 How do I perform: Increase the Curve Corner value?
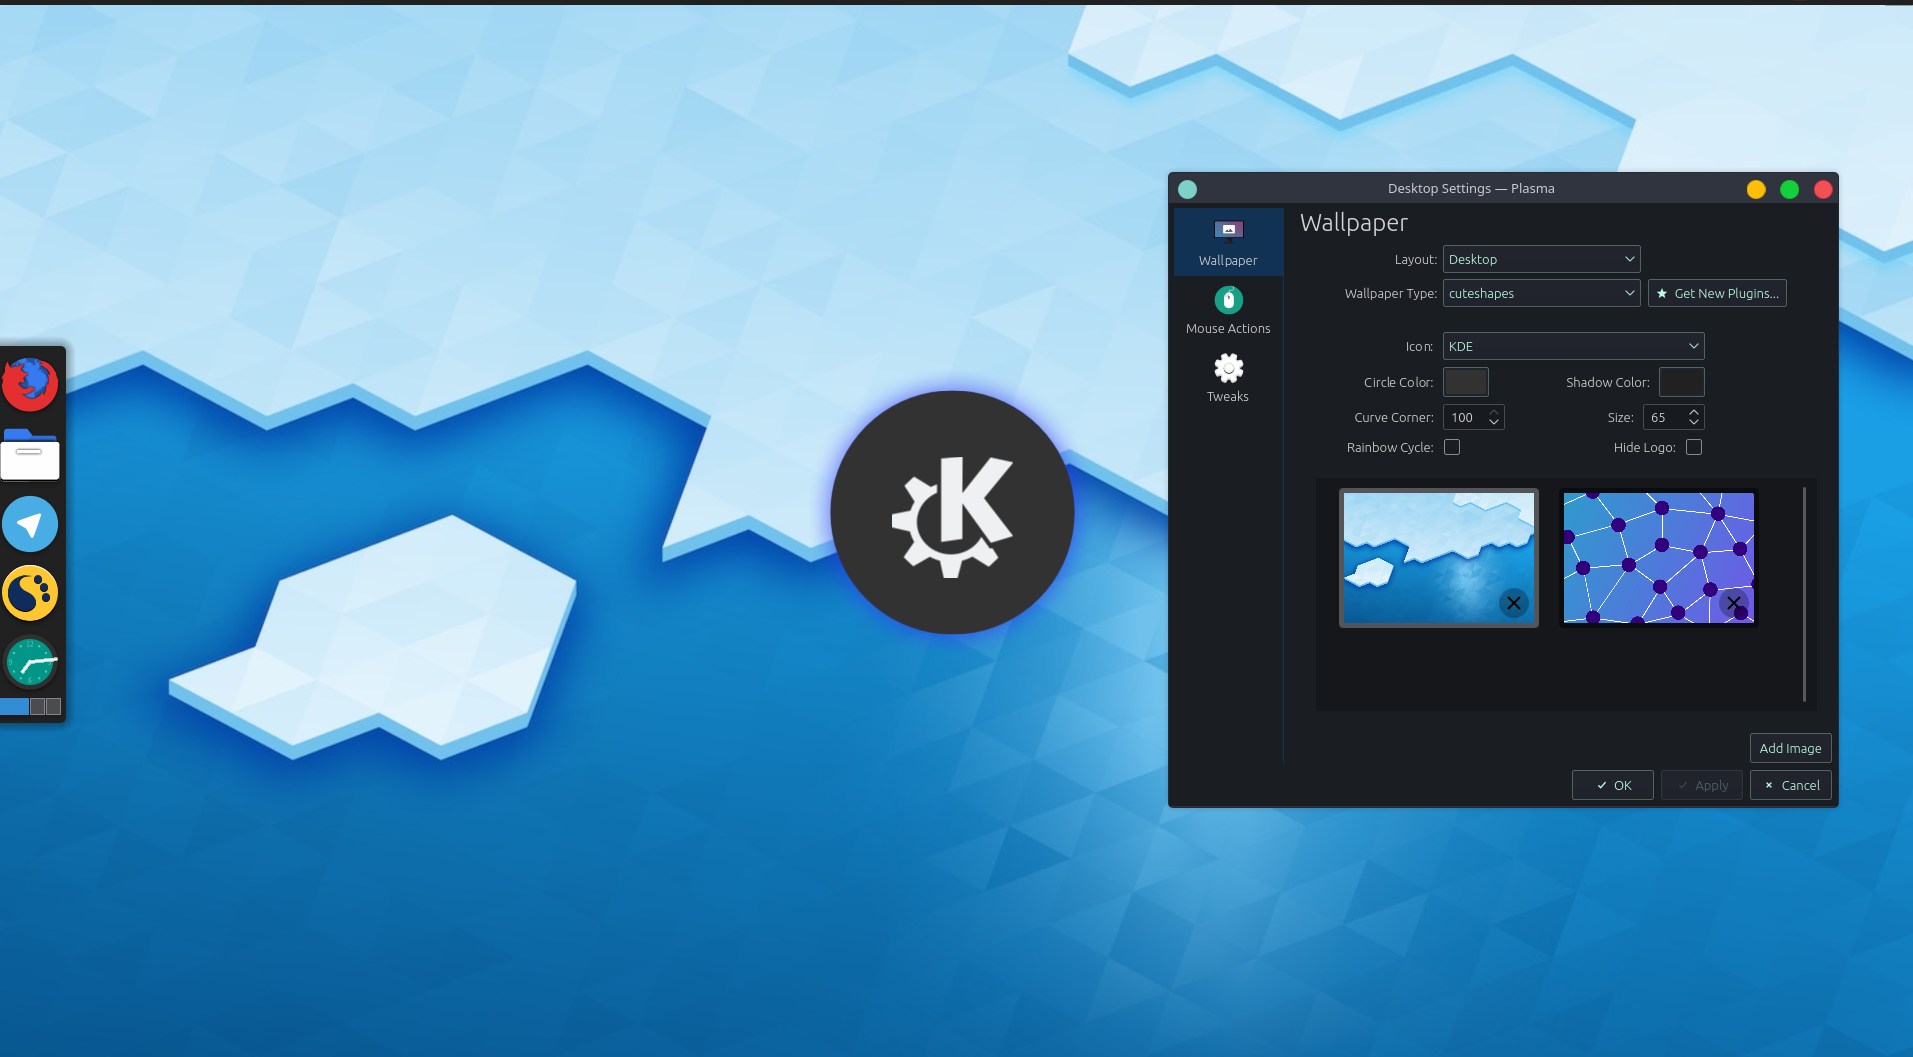[1494, 412]
